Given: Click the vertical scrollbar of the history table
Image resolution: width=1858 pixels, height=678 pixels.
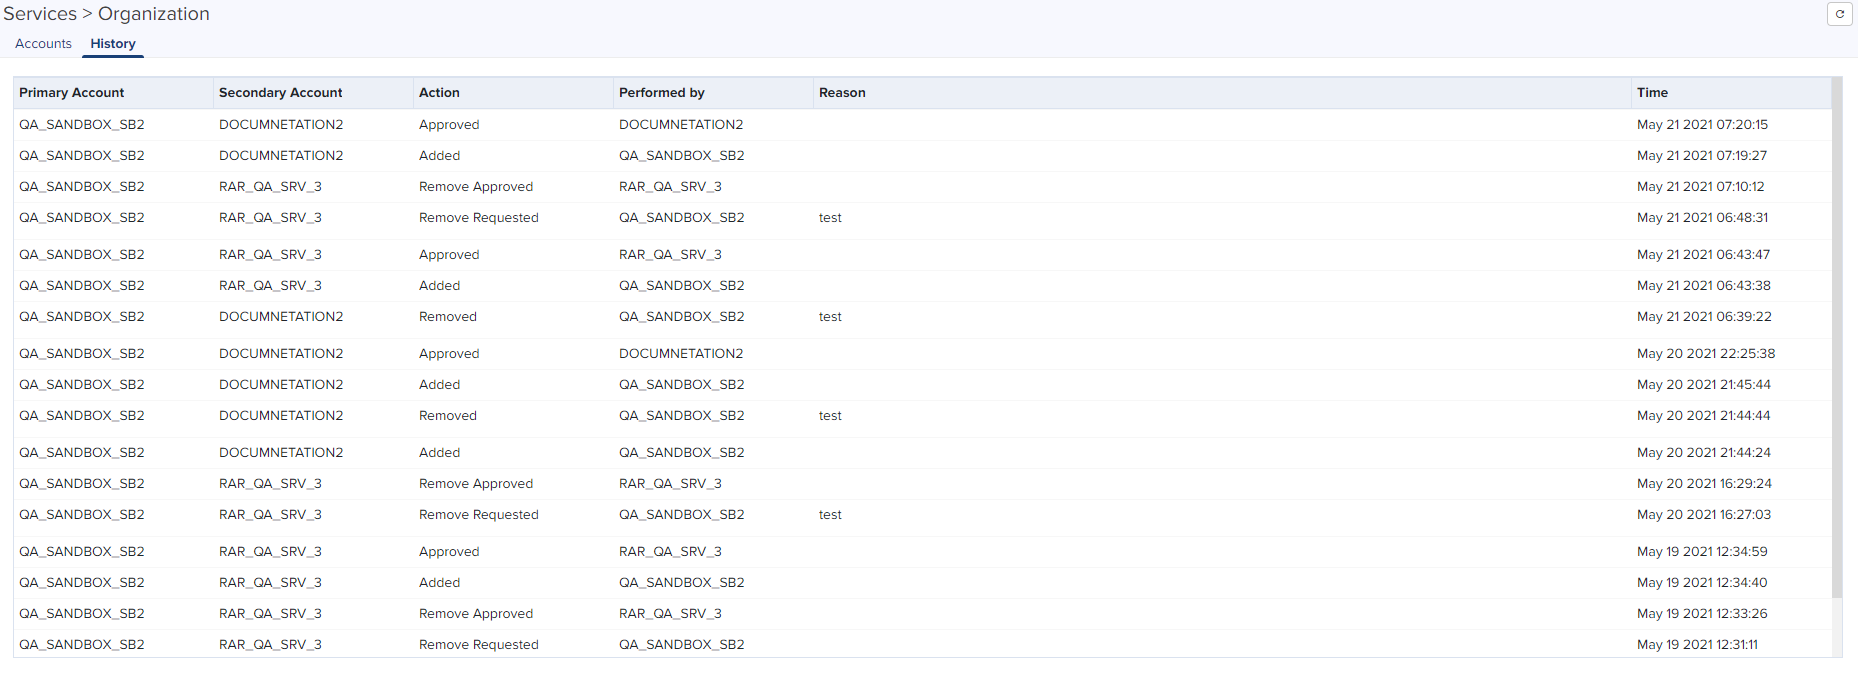Looking at the screenshot, I should pyautogui.click(x=1836, y=340).
